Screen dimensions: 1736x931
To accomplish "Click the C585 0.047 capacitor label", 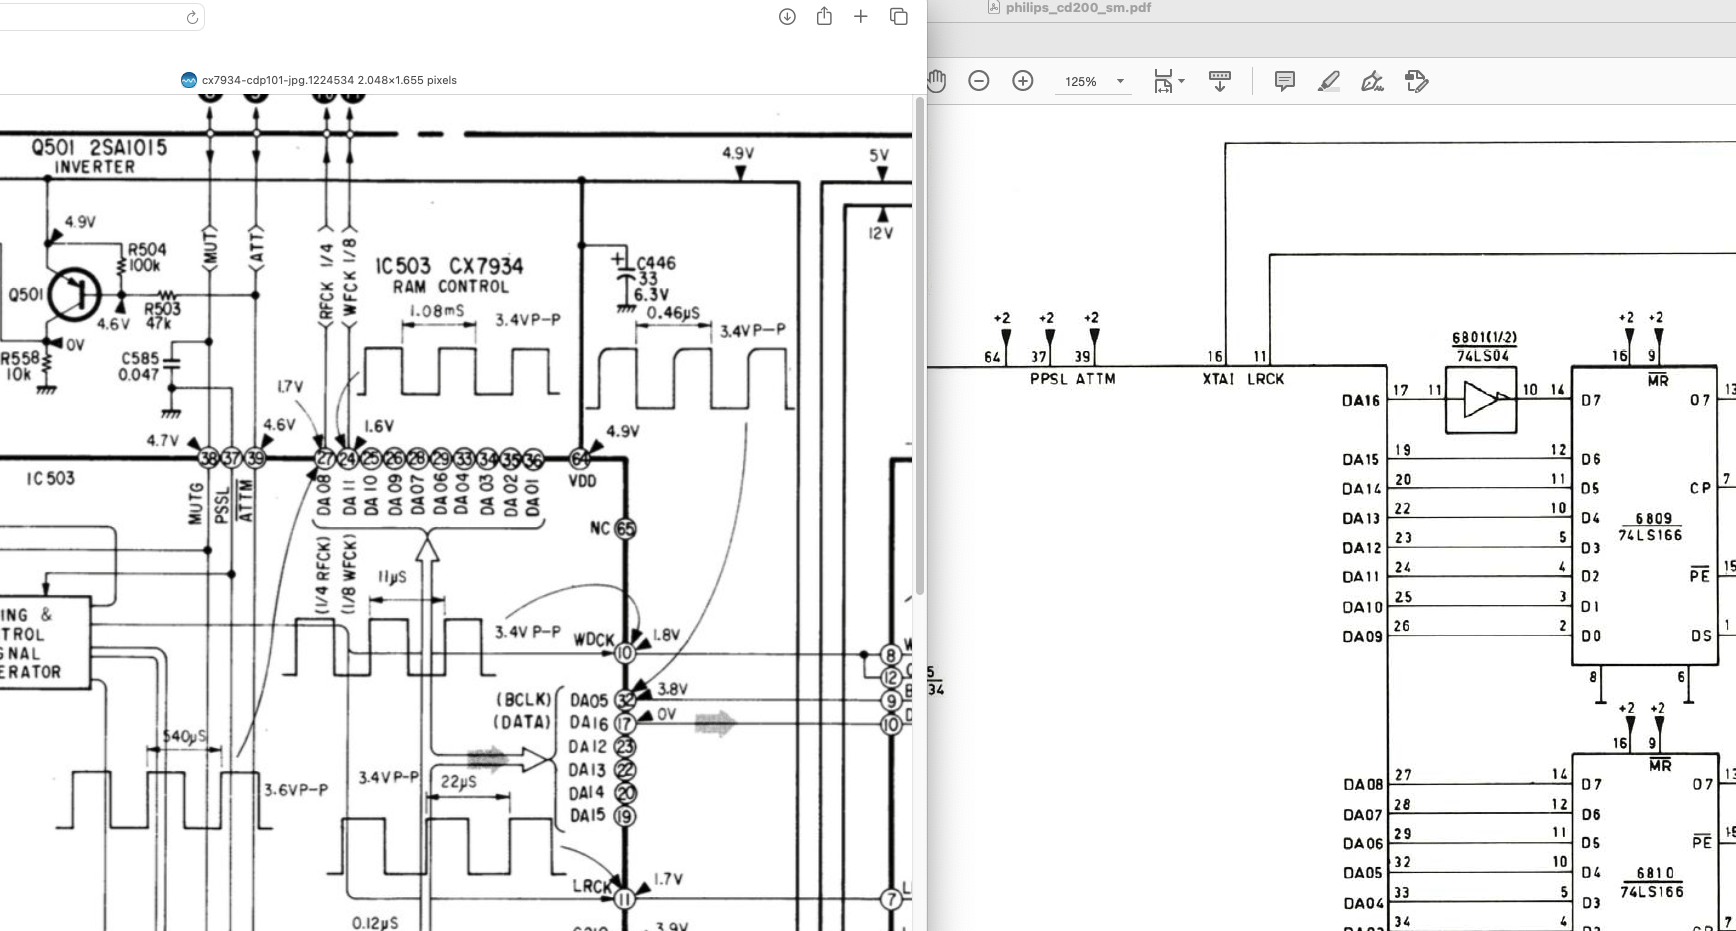I will coord(140,366).
